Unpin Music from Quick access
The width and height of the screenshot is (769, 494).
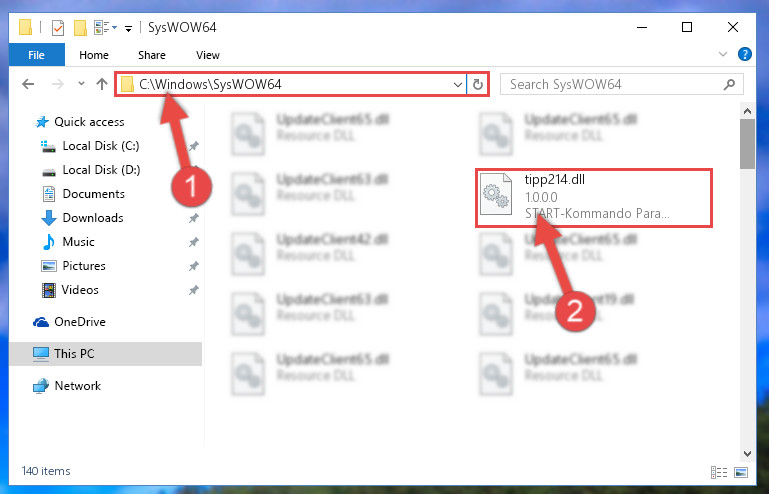point(194,242)
